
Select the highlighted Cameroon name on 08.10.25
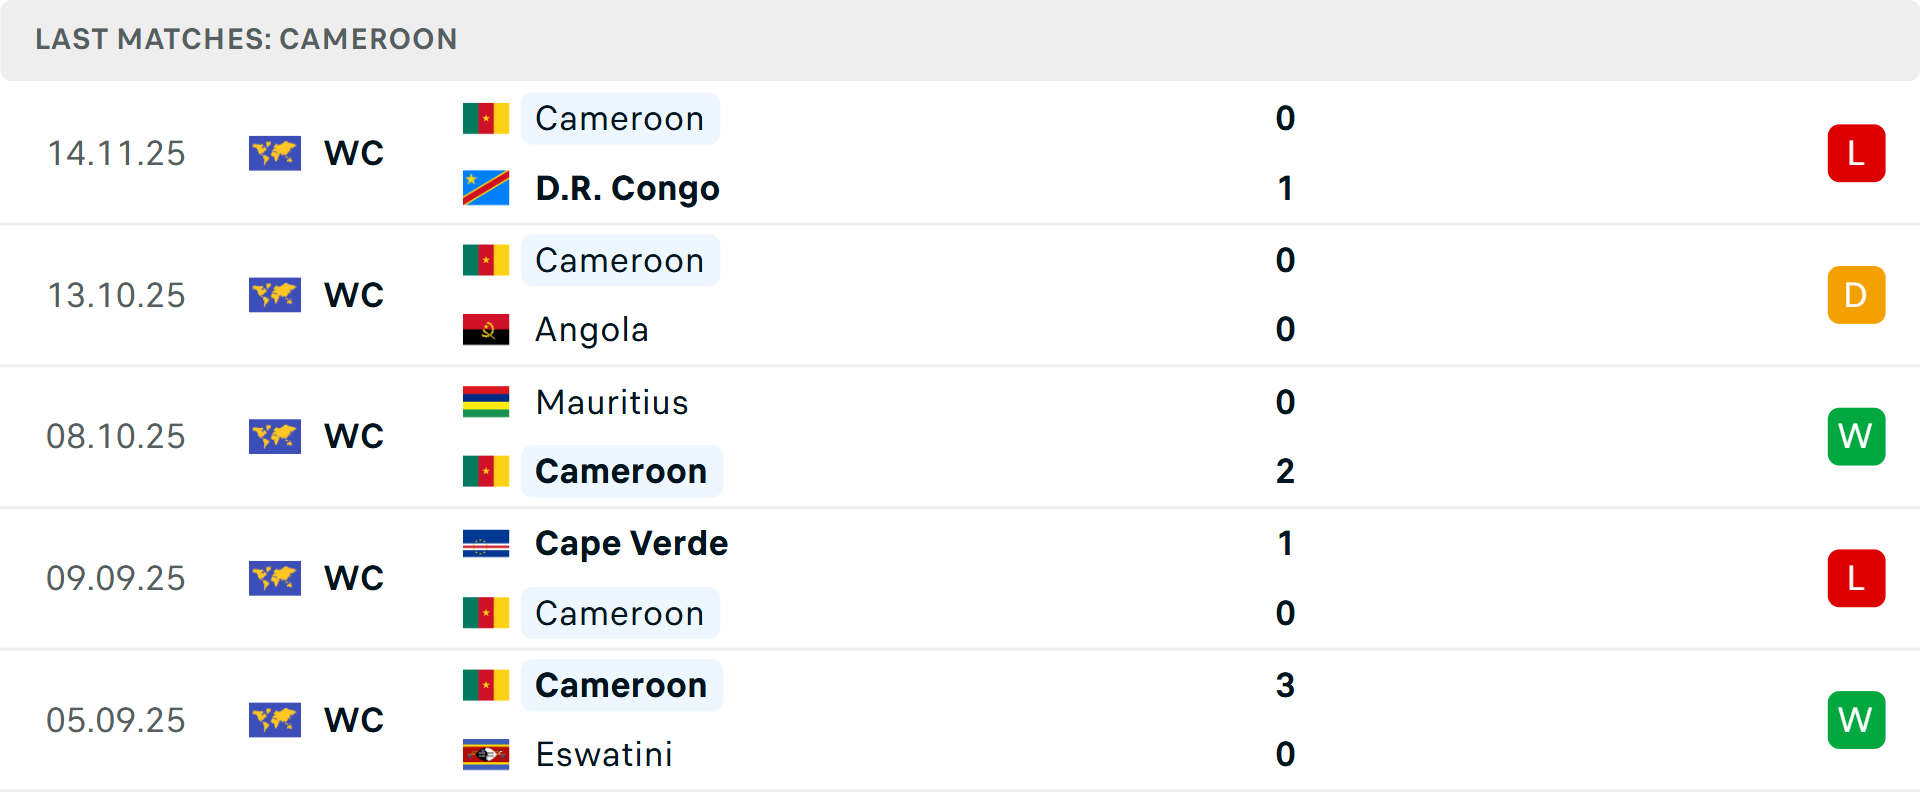[621, 471]
